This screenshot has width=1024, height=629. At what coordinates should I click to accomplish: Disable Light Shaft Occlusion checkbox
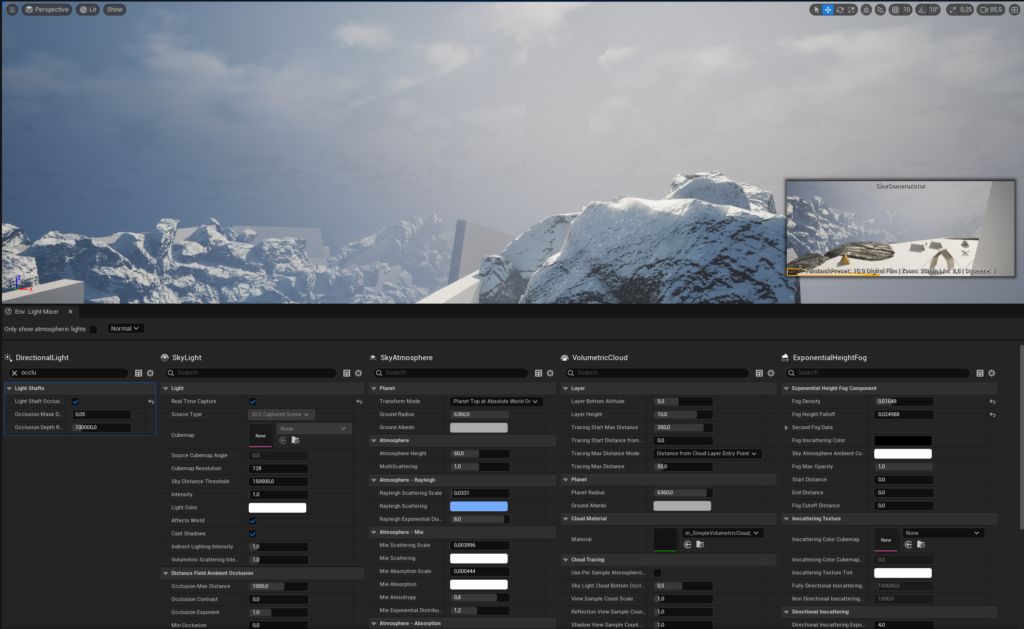76,401
